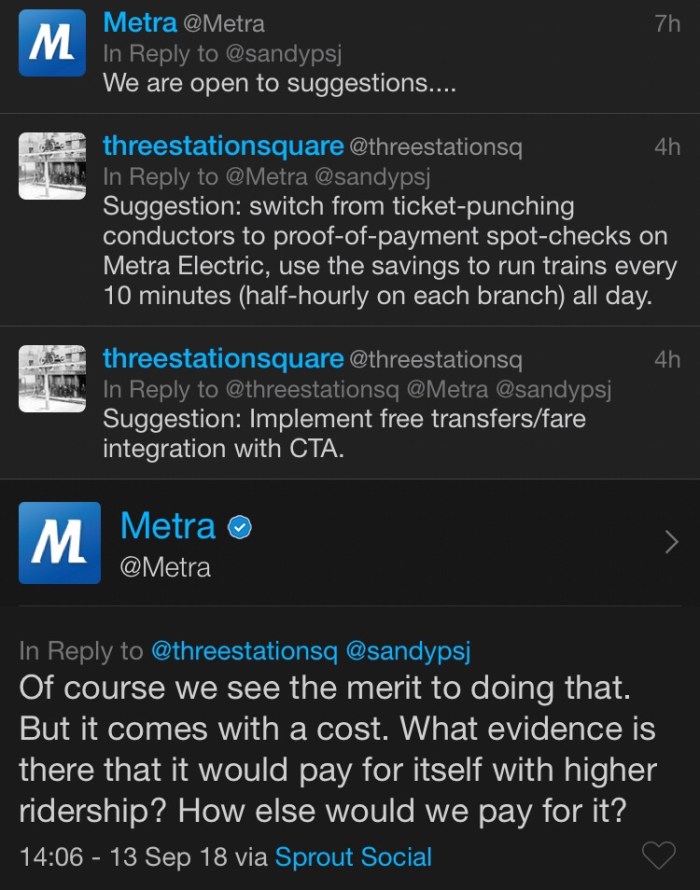Select threestationsquare name on ticket-punching tweet
Screen dimensions: 700x890
(x=223, y=146)
